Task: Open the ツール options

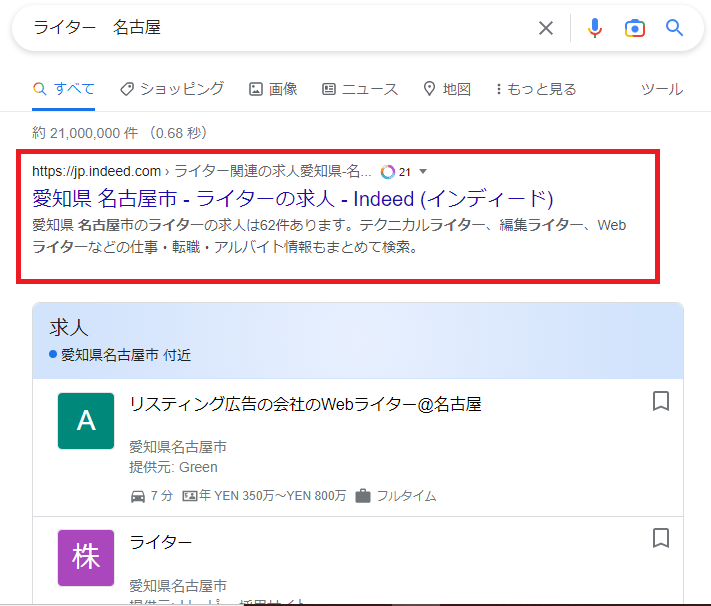Action: click(662, 89)
